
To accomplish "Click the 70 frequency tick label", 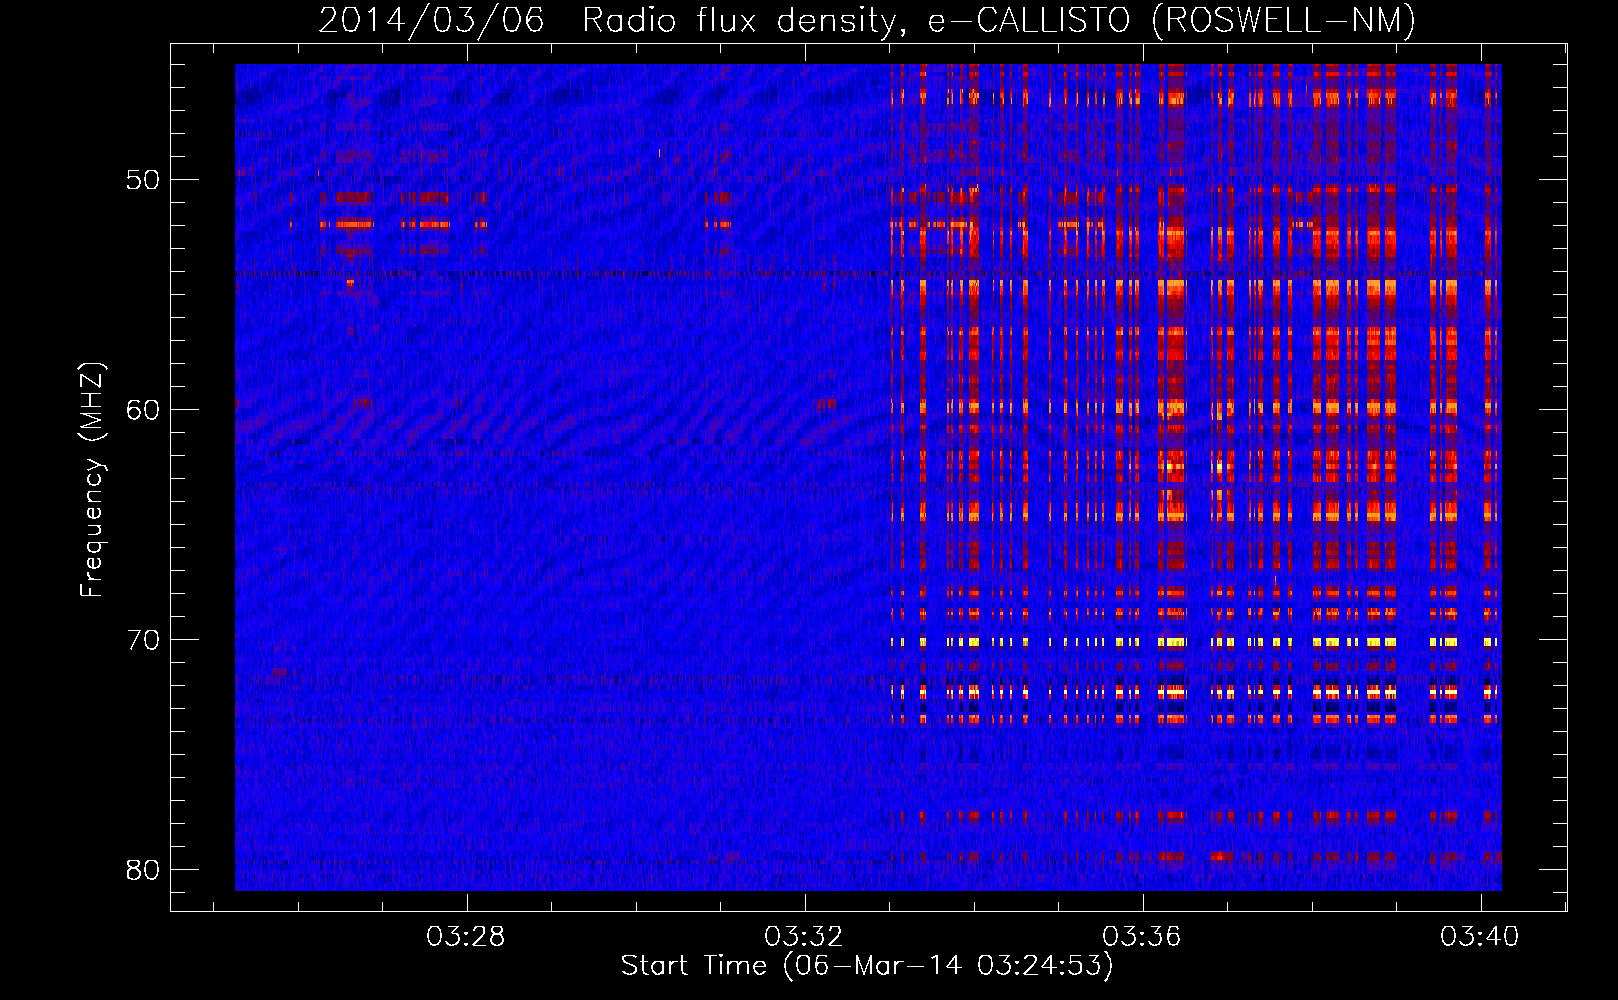I will 144,640.
